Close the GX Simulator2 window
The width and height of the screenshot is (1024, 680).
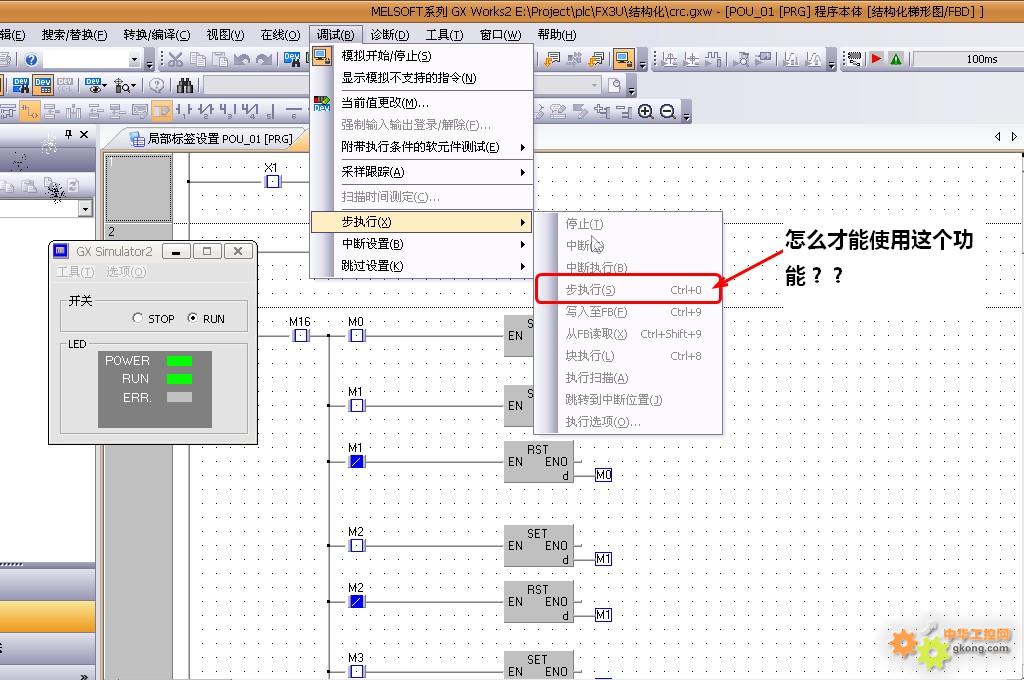pyautogui.click(x=238, y=251)
